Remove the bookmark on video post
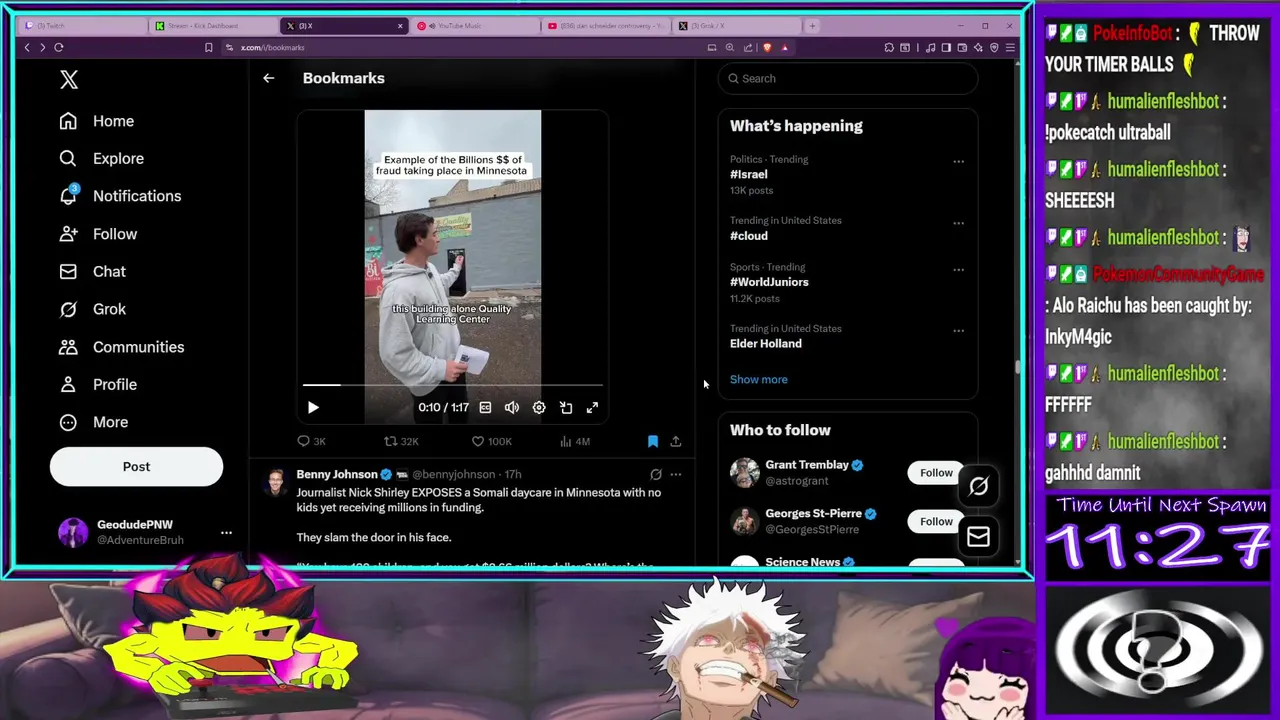Image resolution: width=1280 pixels, height=720 pixels. point(653,441)
